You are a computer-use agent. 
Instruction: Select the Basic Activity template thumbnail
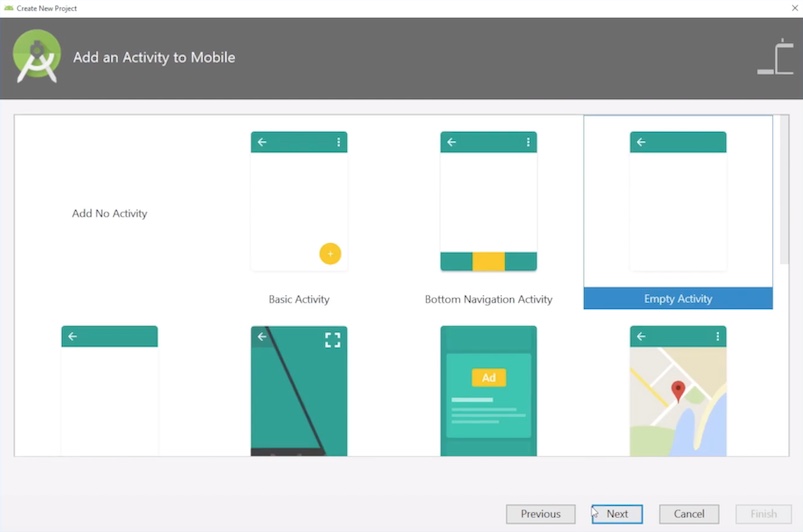[x=299, y=201]
